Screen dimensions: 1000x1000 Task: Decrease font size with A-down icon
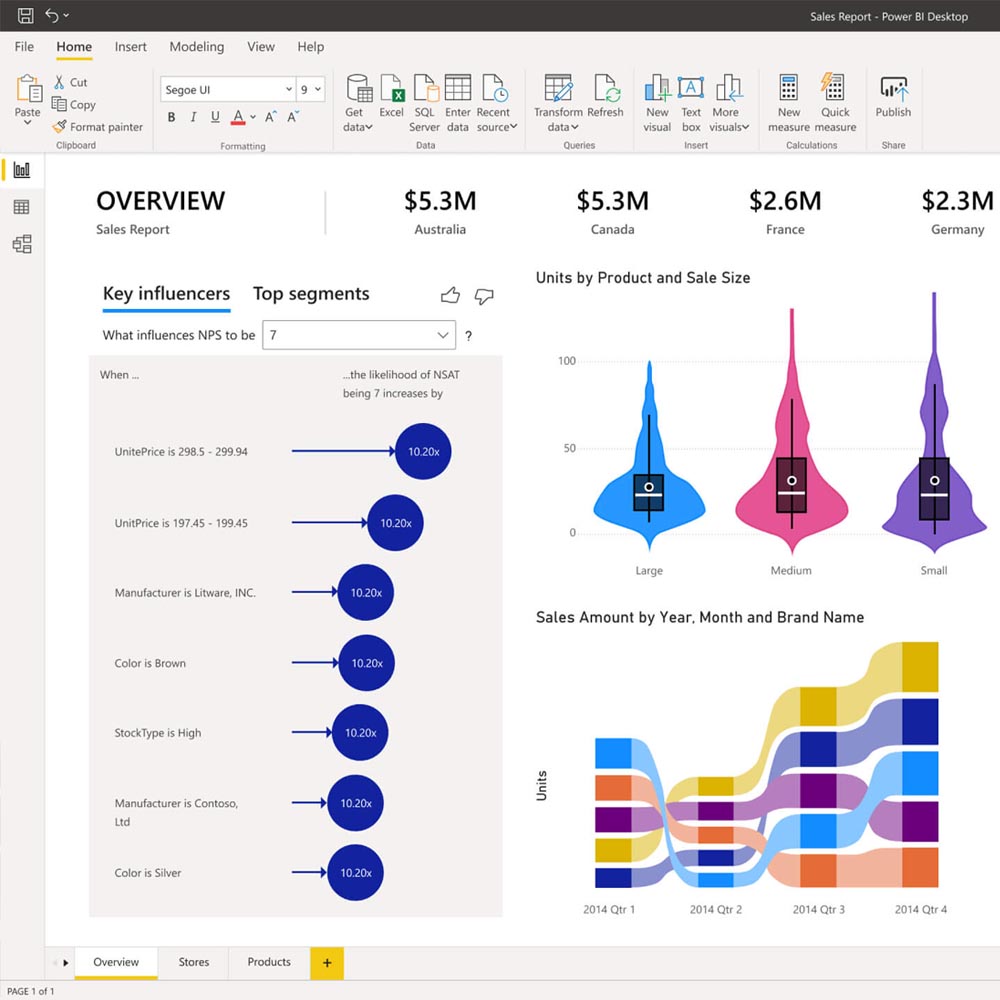coord(293,117)
